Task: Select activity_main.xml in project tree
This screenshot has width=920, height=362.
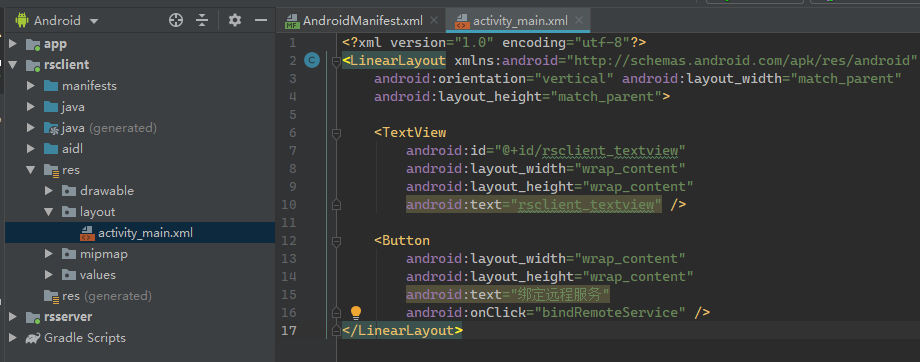Action: click(x=140, y=233)
